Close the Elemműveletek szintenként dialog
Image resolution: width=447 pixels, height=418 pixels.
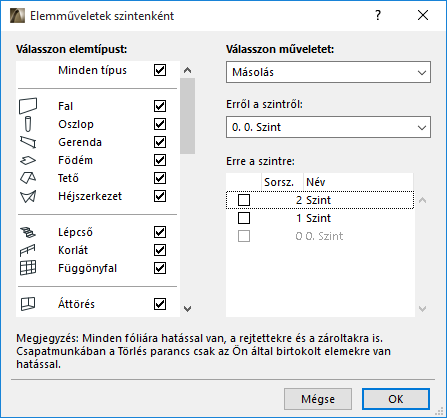tap(423, 15)
